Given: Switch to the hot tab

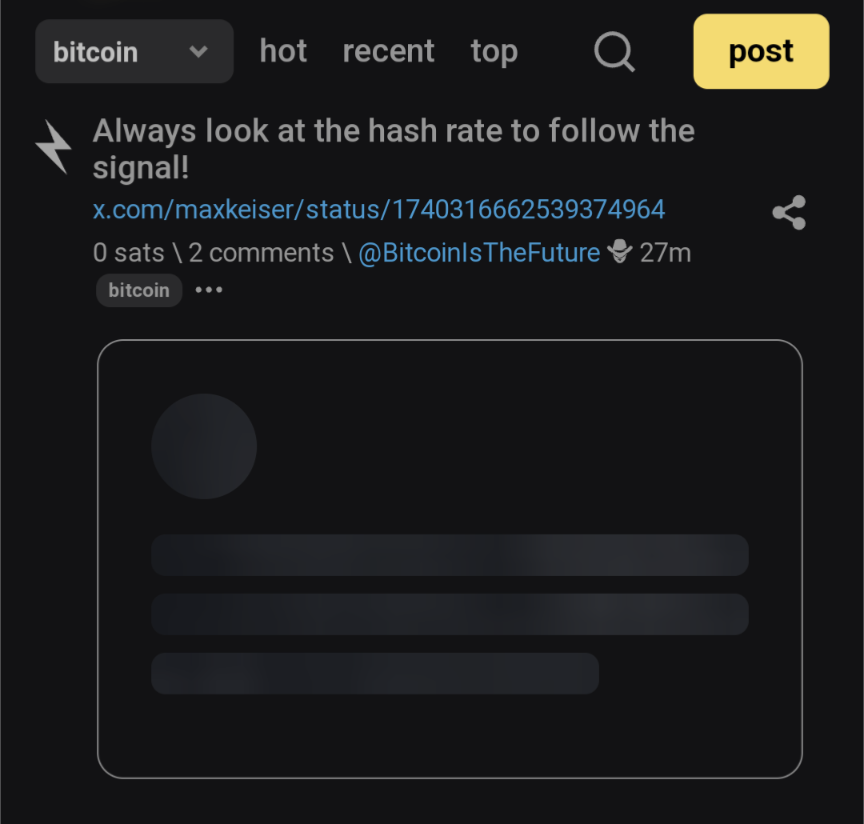Looking at the screenshot, I should pyautogui.click(x=283, y=51).
